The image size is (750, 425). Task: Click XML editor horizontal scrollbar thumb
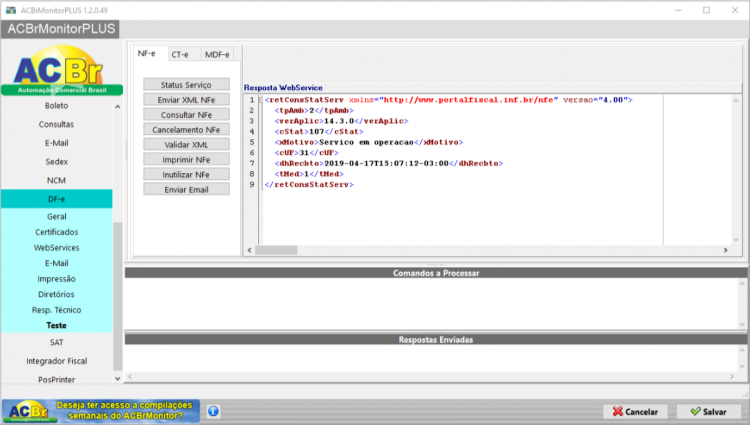click(x=276, y=250)
